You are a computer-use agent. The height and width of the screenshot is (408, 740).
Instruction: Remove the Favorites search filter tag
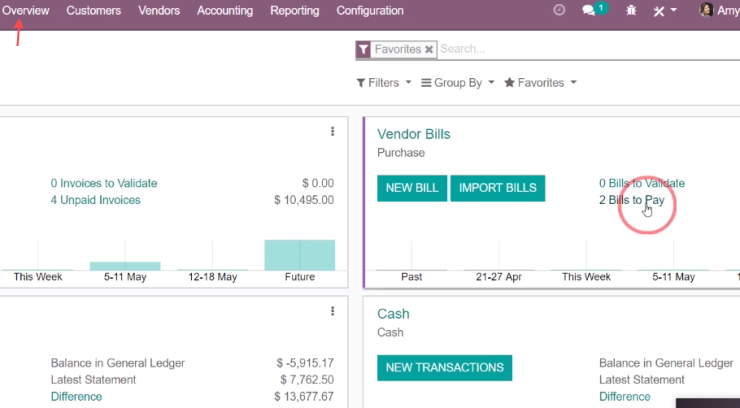429,50
